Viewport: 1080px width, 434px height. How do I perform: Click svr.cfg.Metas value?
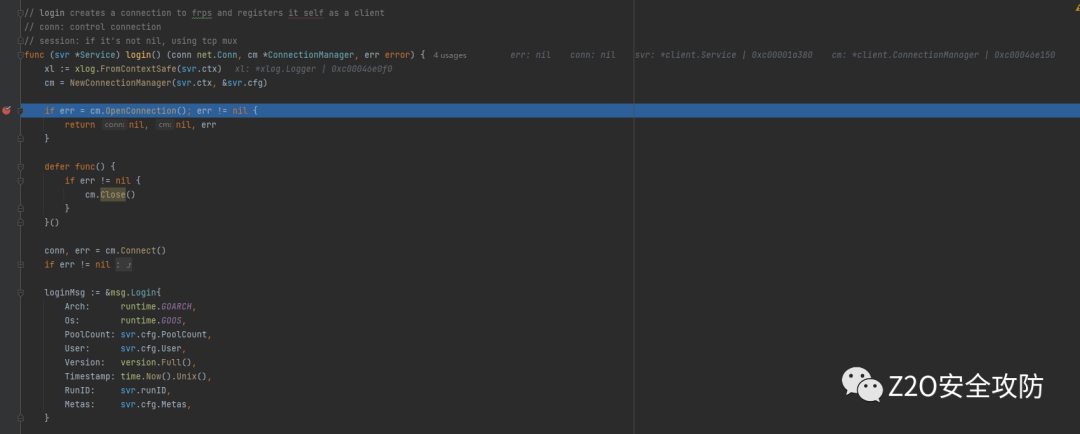coord(154,404)
